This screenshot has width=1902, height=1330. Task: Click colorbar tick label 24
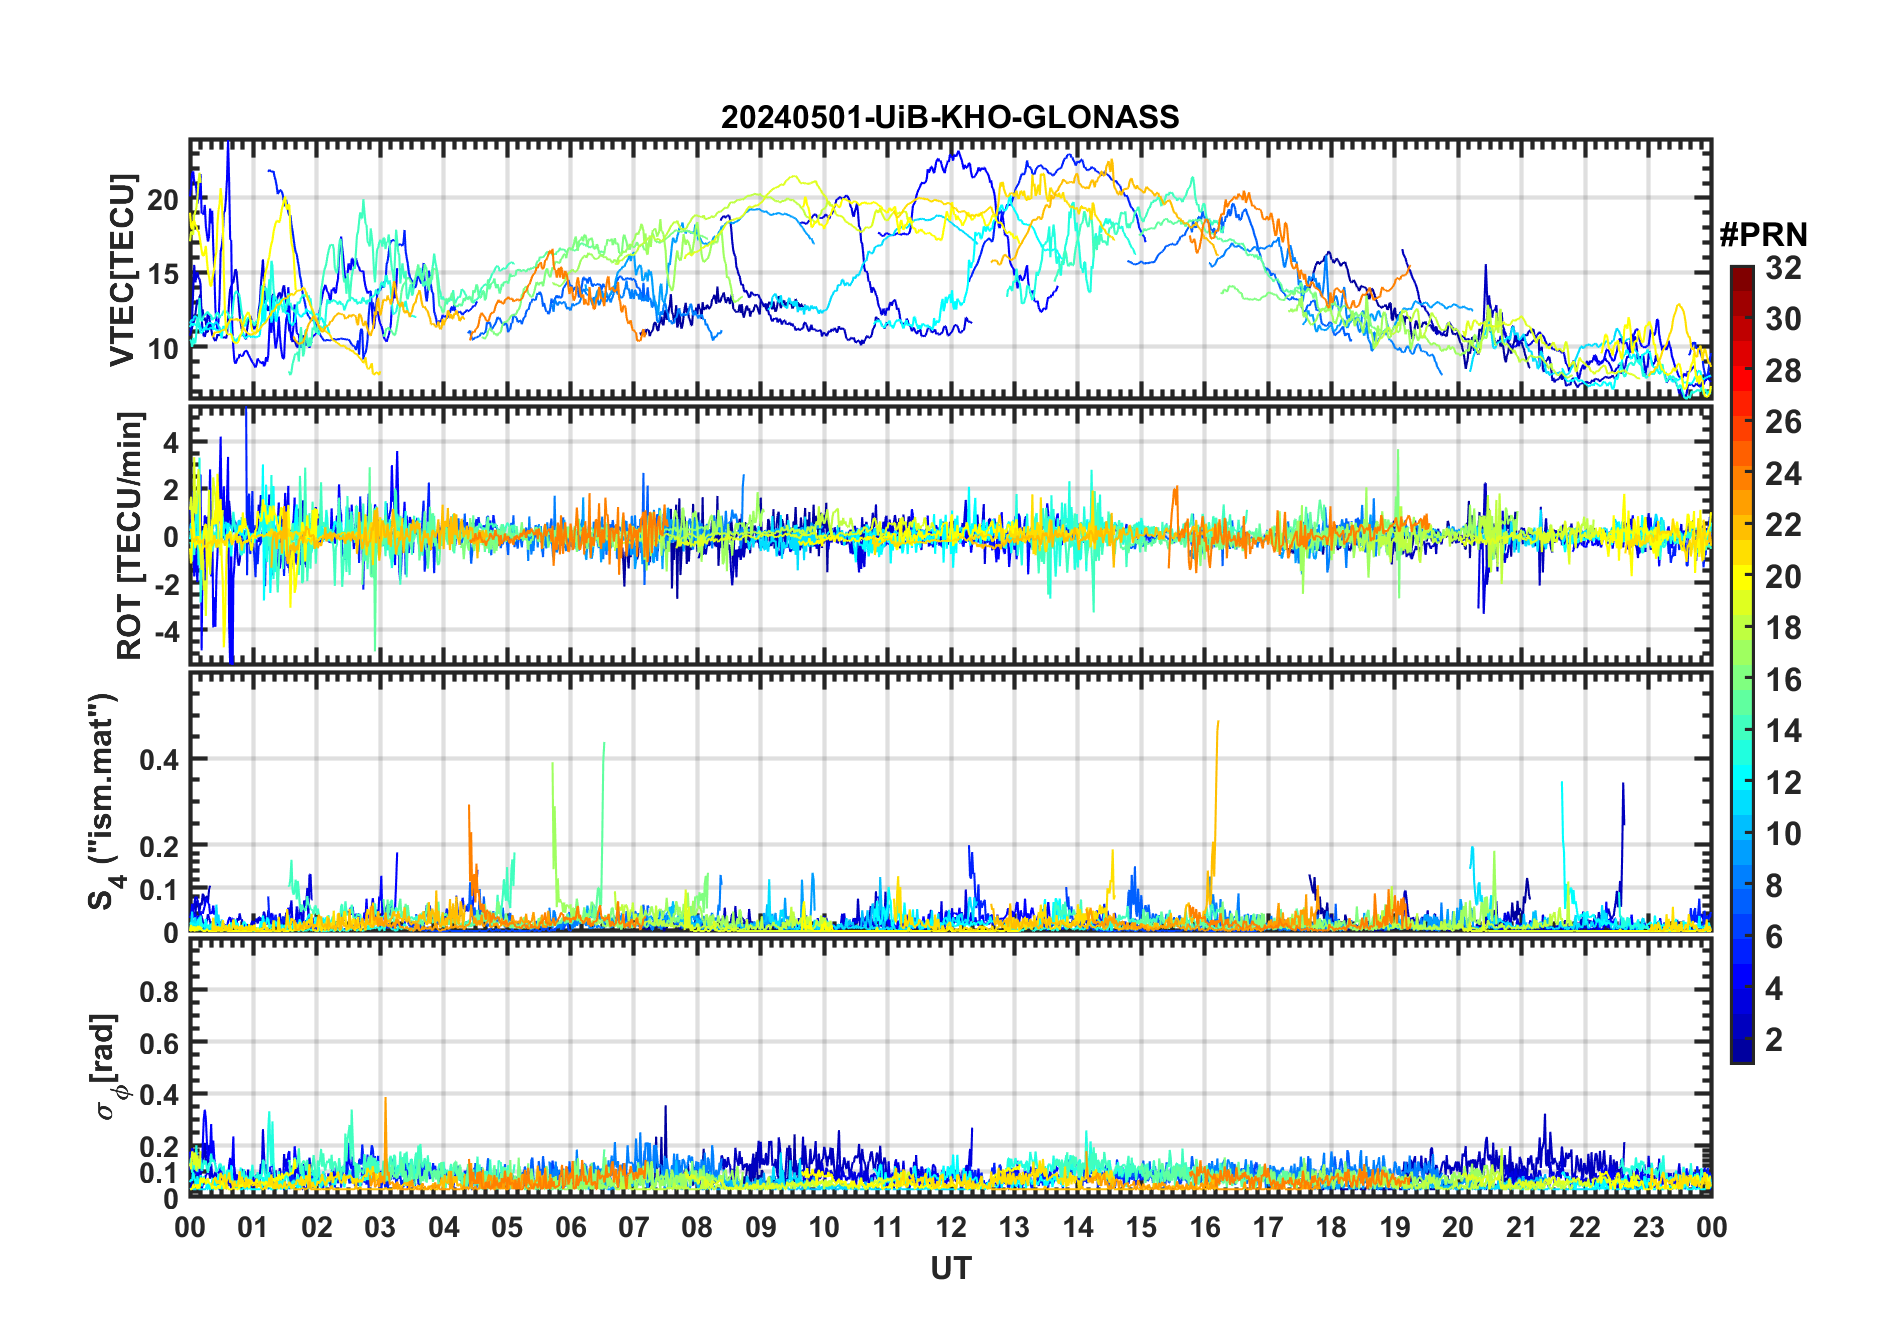click(x=1783, y=474)
